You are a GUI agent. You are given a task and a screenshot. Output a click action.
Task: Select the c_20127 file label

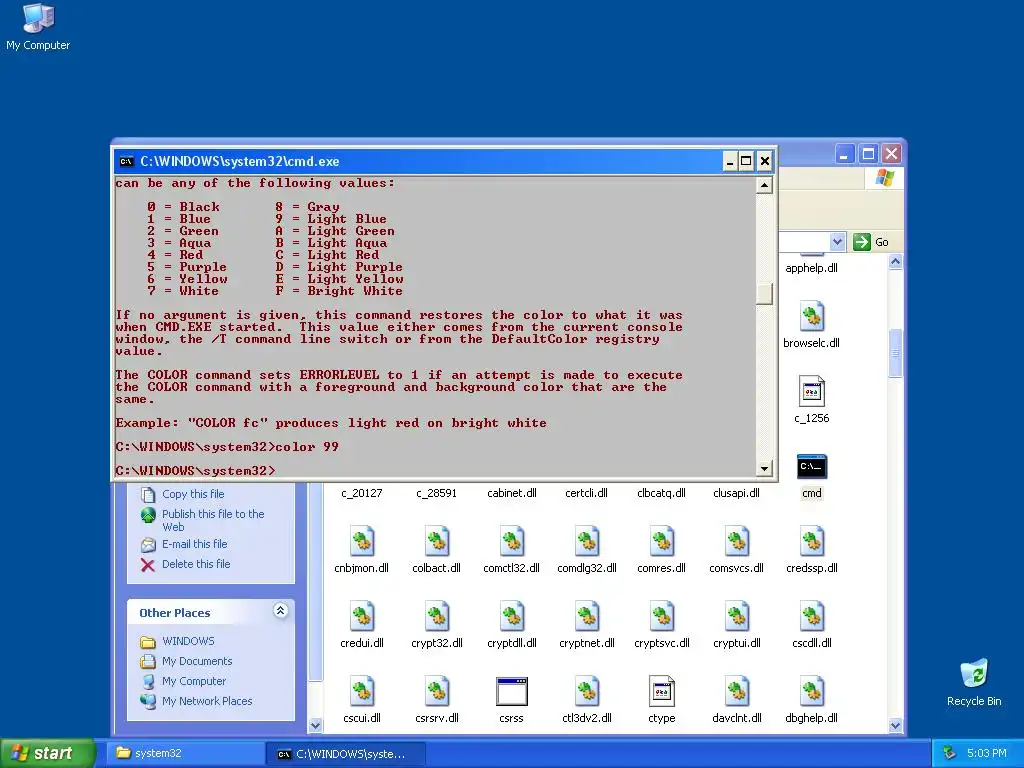point(362,493)
